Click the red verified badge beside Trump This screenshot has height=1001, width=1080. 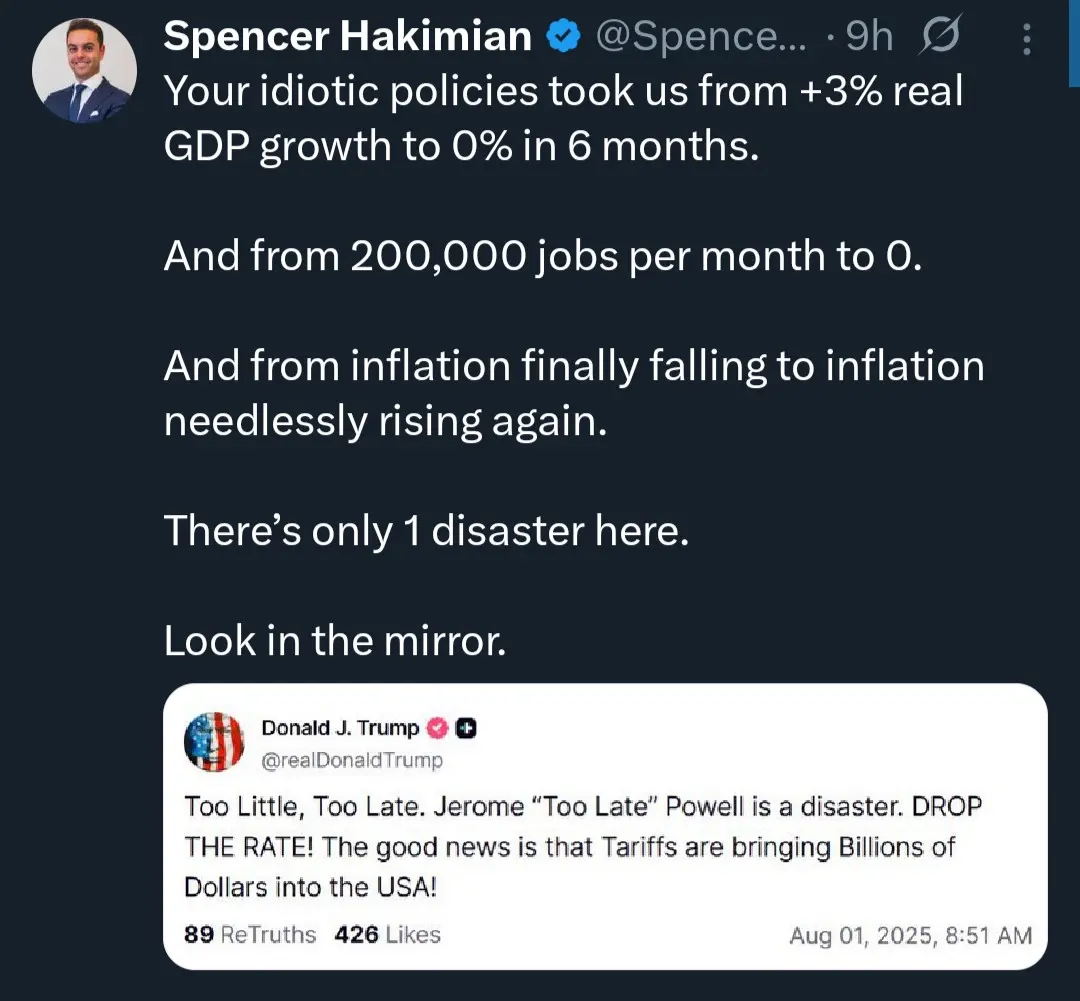tap(438, 728)
